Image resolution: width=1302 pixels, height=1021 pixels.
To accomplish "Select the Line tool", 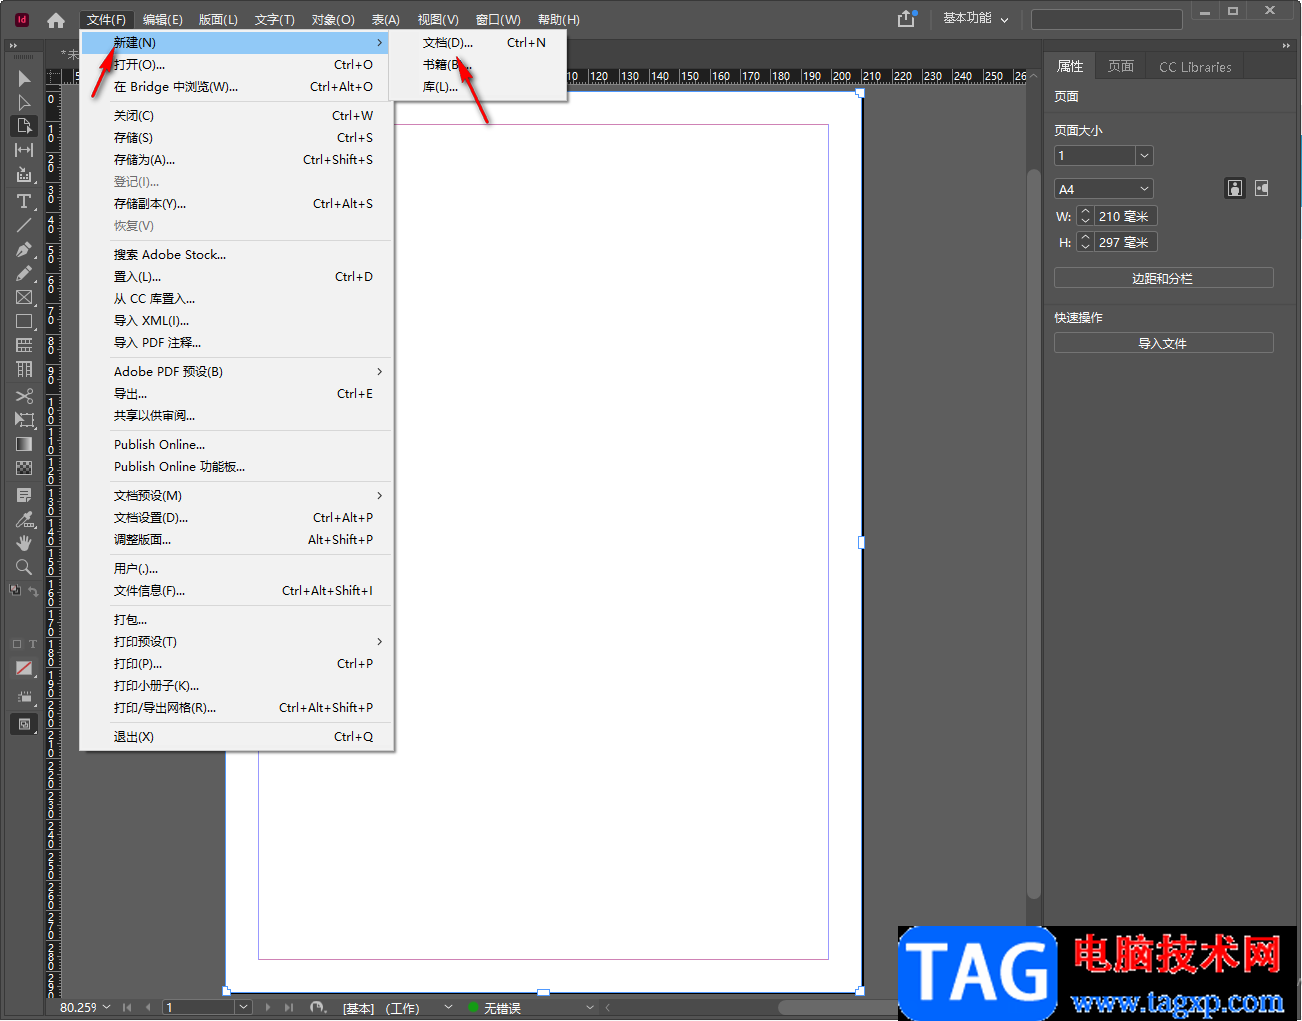I will click(24, 225).
